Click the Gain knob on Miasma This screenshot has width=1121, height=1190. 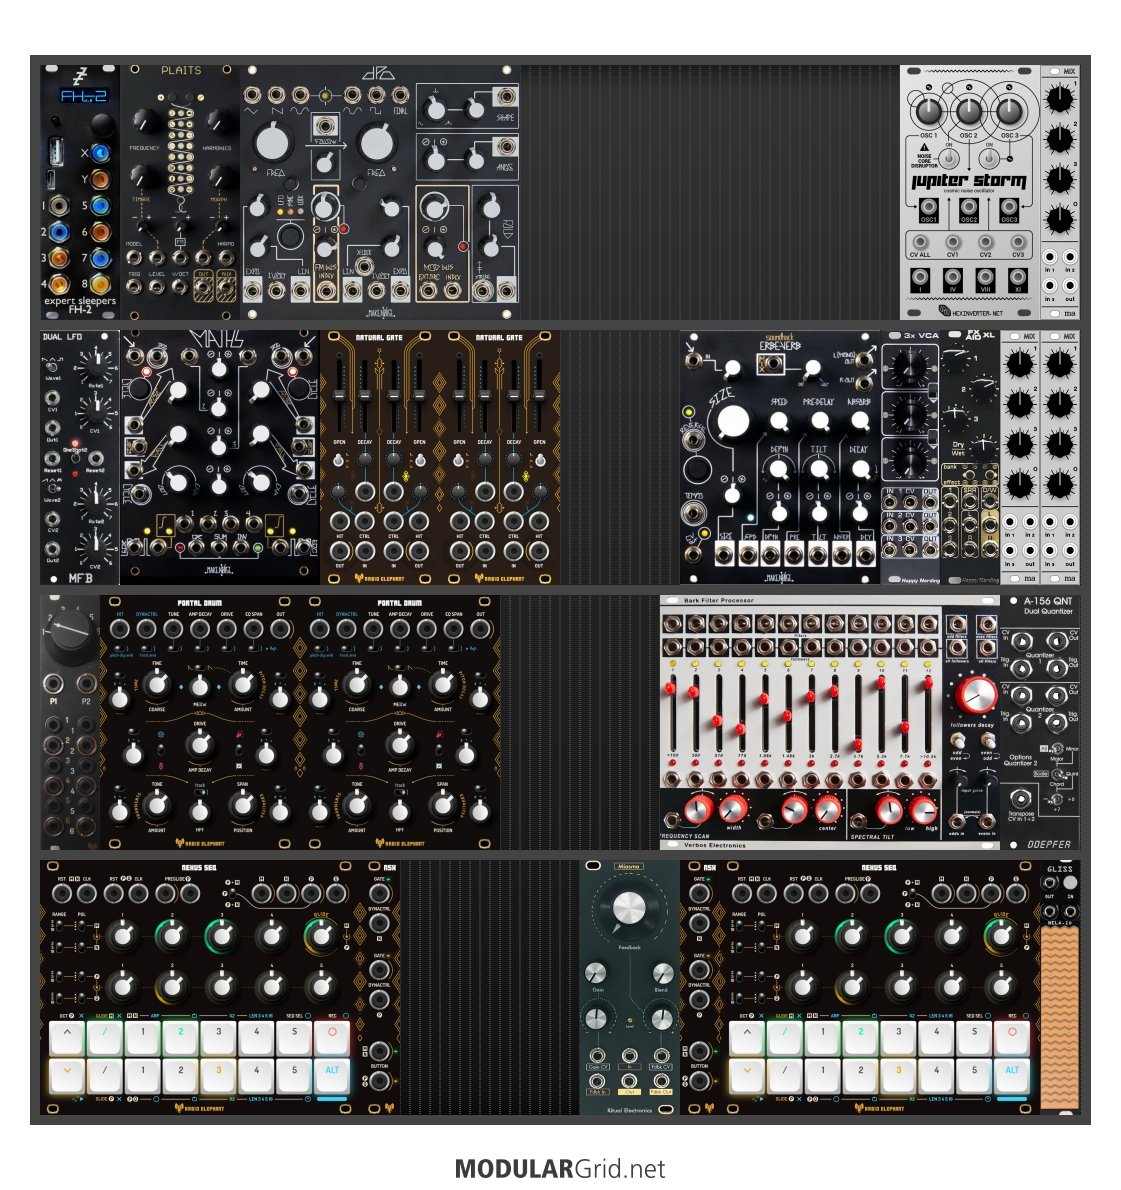(596, 974)
